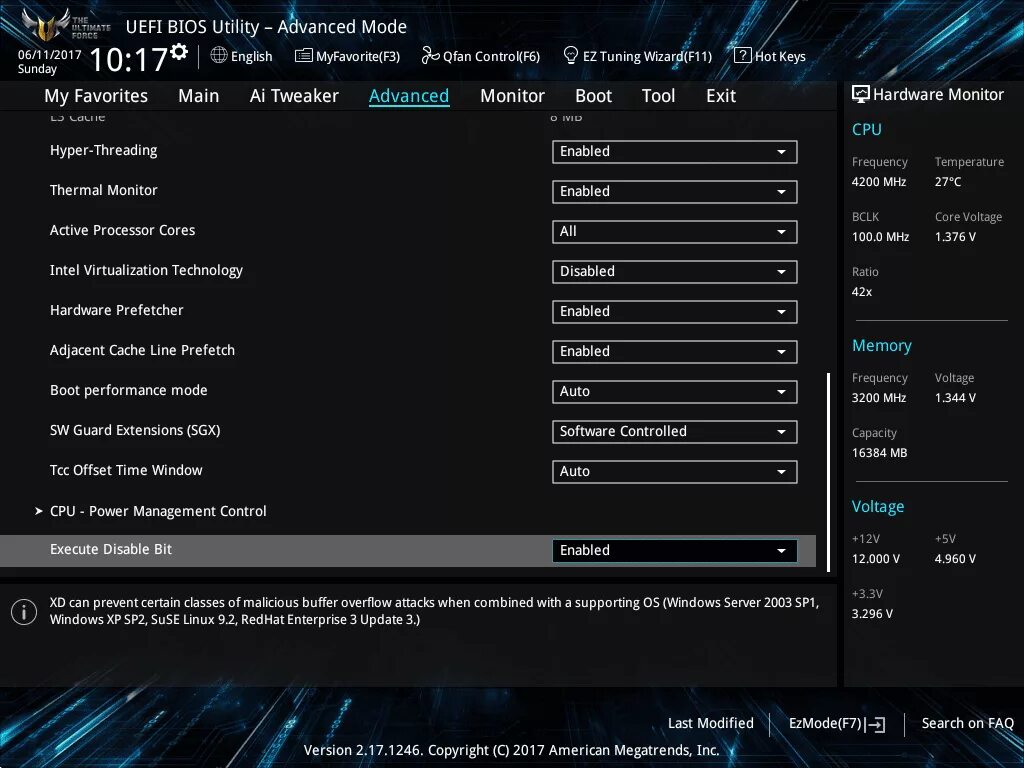Click the info icon beside the help text

[24, 612]
